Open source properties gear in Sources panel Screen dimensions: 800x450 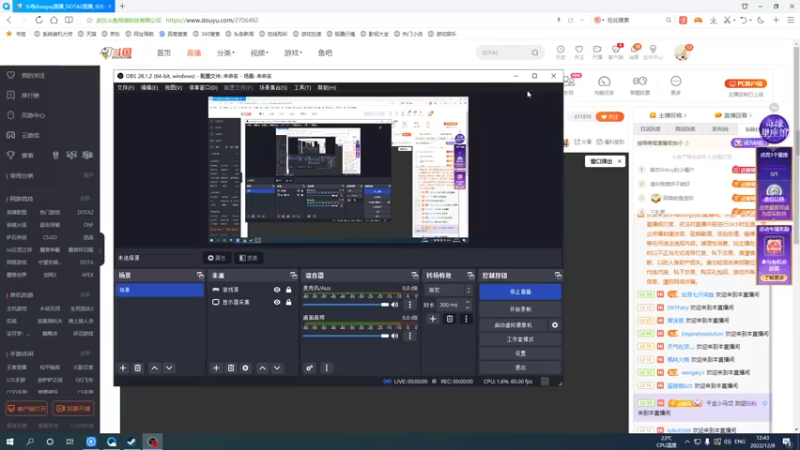click(x=245, y=368)
